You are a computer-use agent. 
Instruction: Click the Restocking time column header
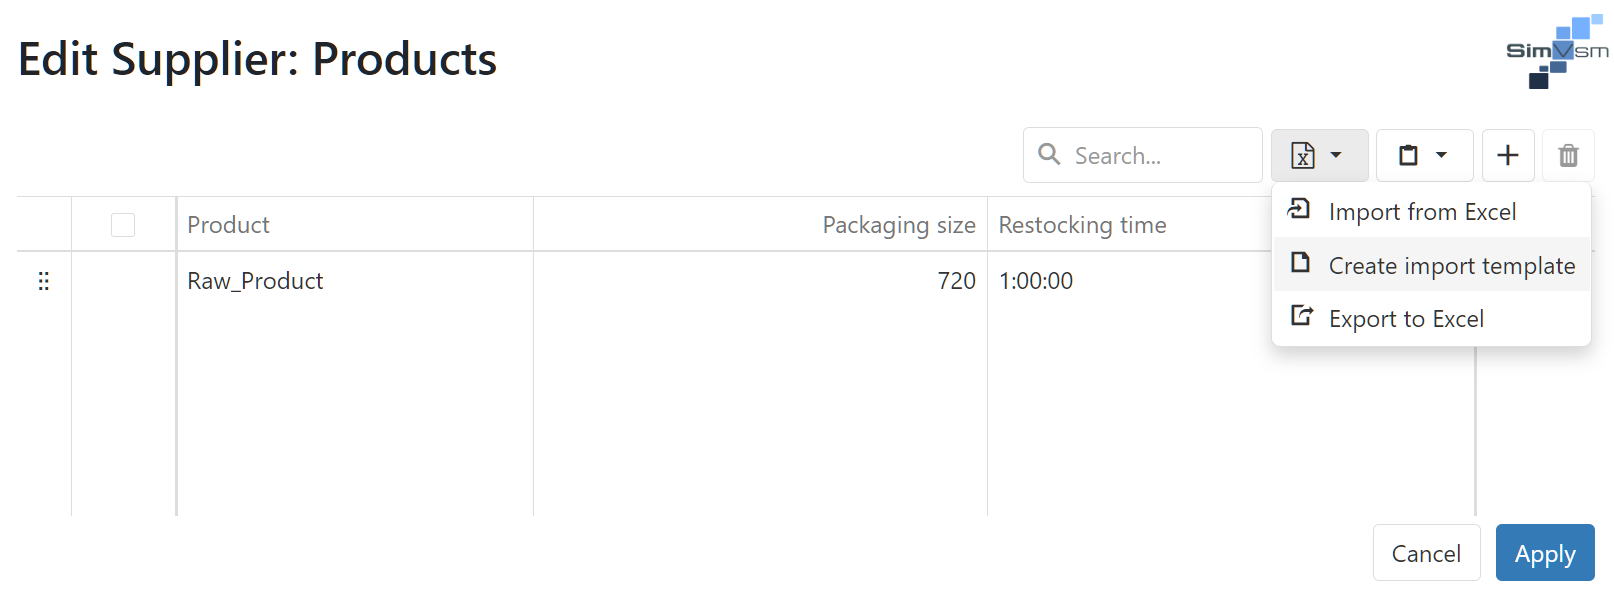pyautogui.click(x=1082, y=225)
